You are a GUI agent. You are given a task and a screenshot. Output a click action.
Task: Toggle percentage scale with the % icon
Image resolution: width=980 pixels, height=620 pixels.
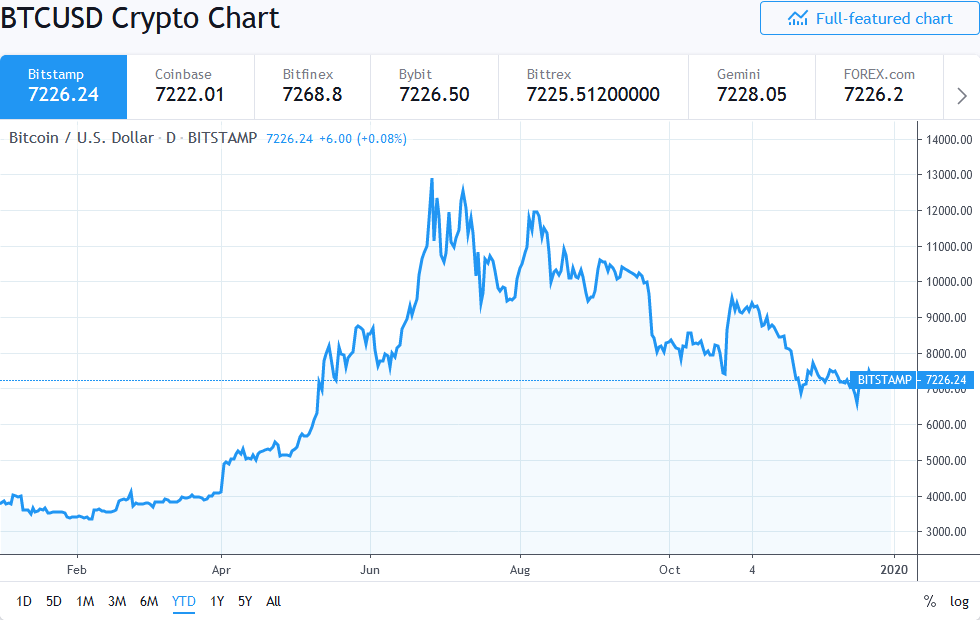pyautogui.click(x=928, y=601)
